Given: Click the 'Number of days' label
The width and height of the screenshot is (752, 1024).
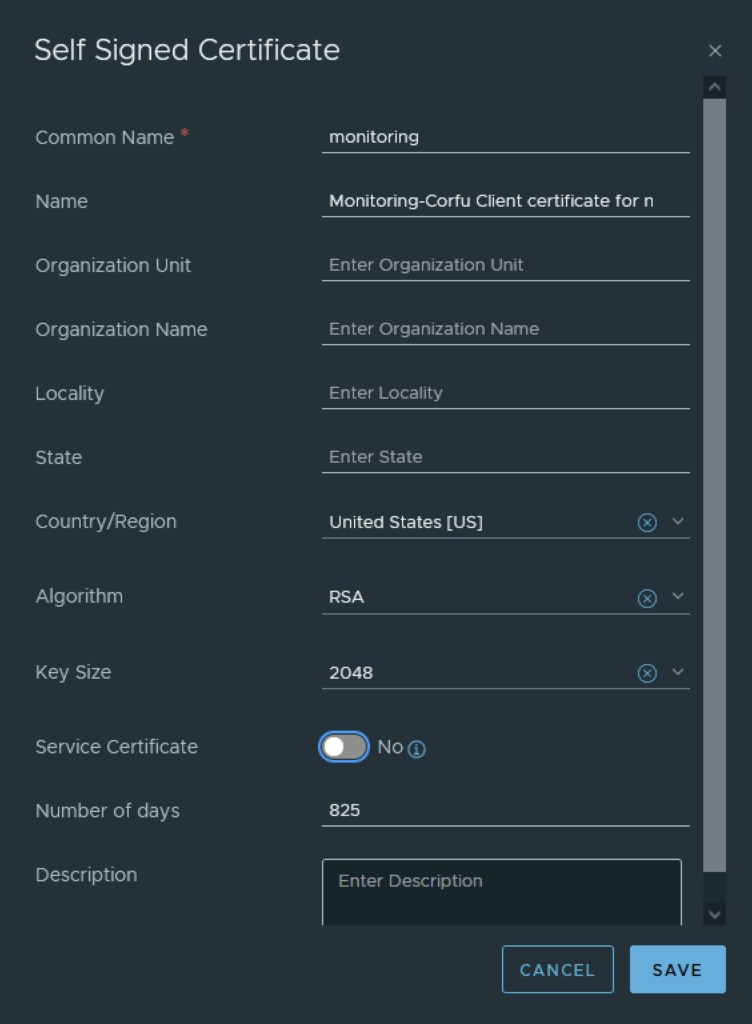Looking at the screenshot, I should click(107, 810).
